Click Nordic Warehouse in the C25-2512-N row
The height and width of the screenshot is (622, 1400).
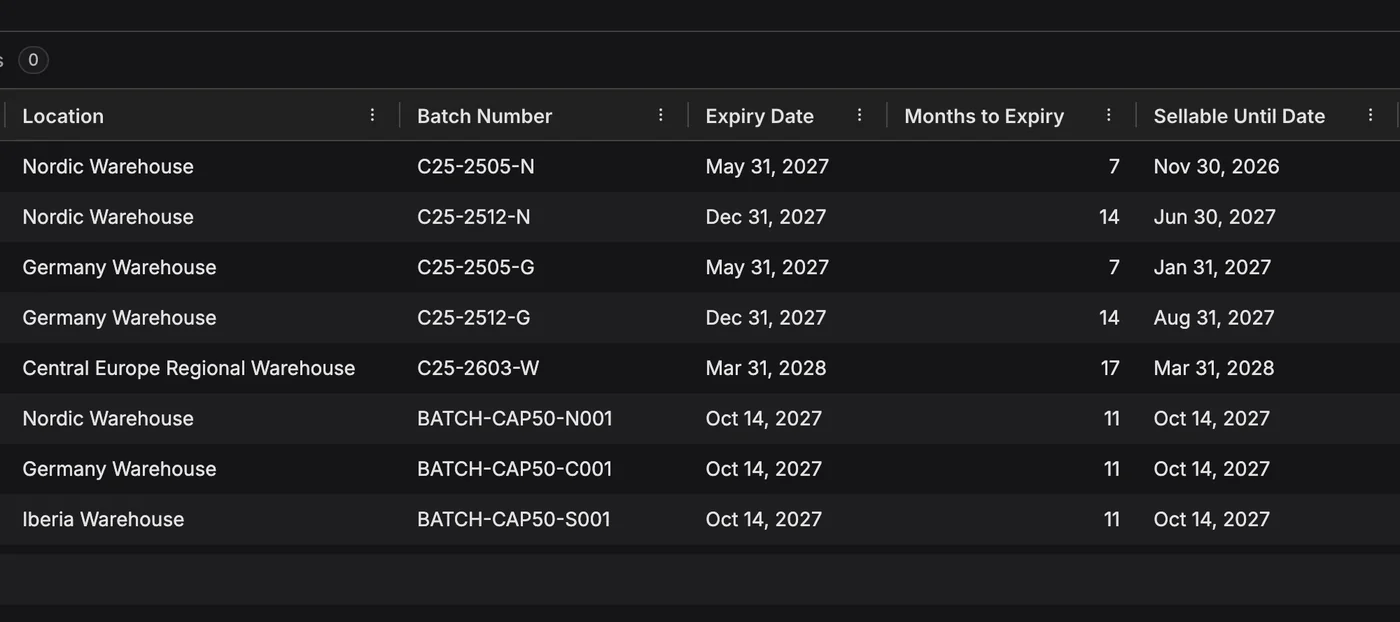[108, 217]
